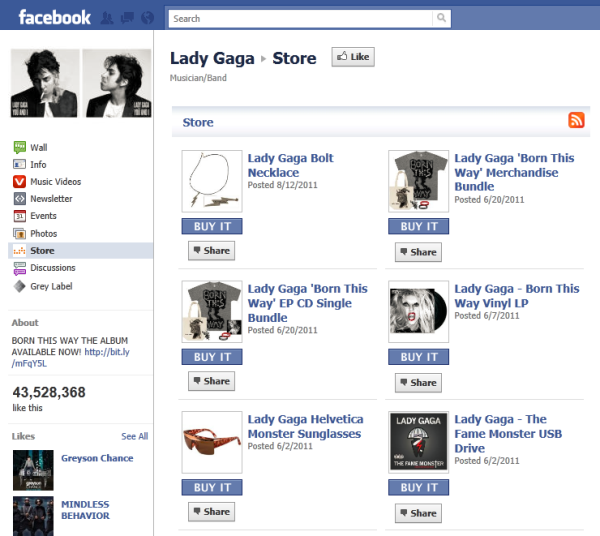Open the Greyson Chance page link
600x536 pixels.
coord(97,459)
